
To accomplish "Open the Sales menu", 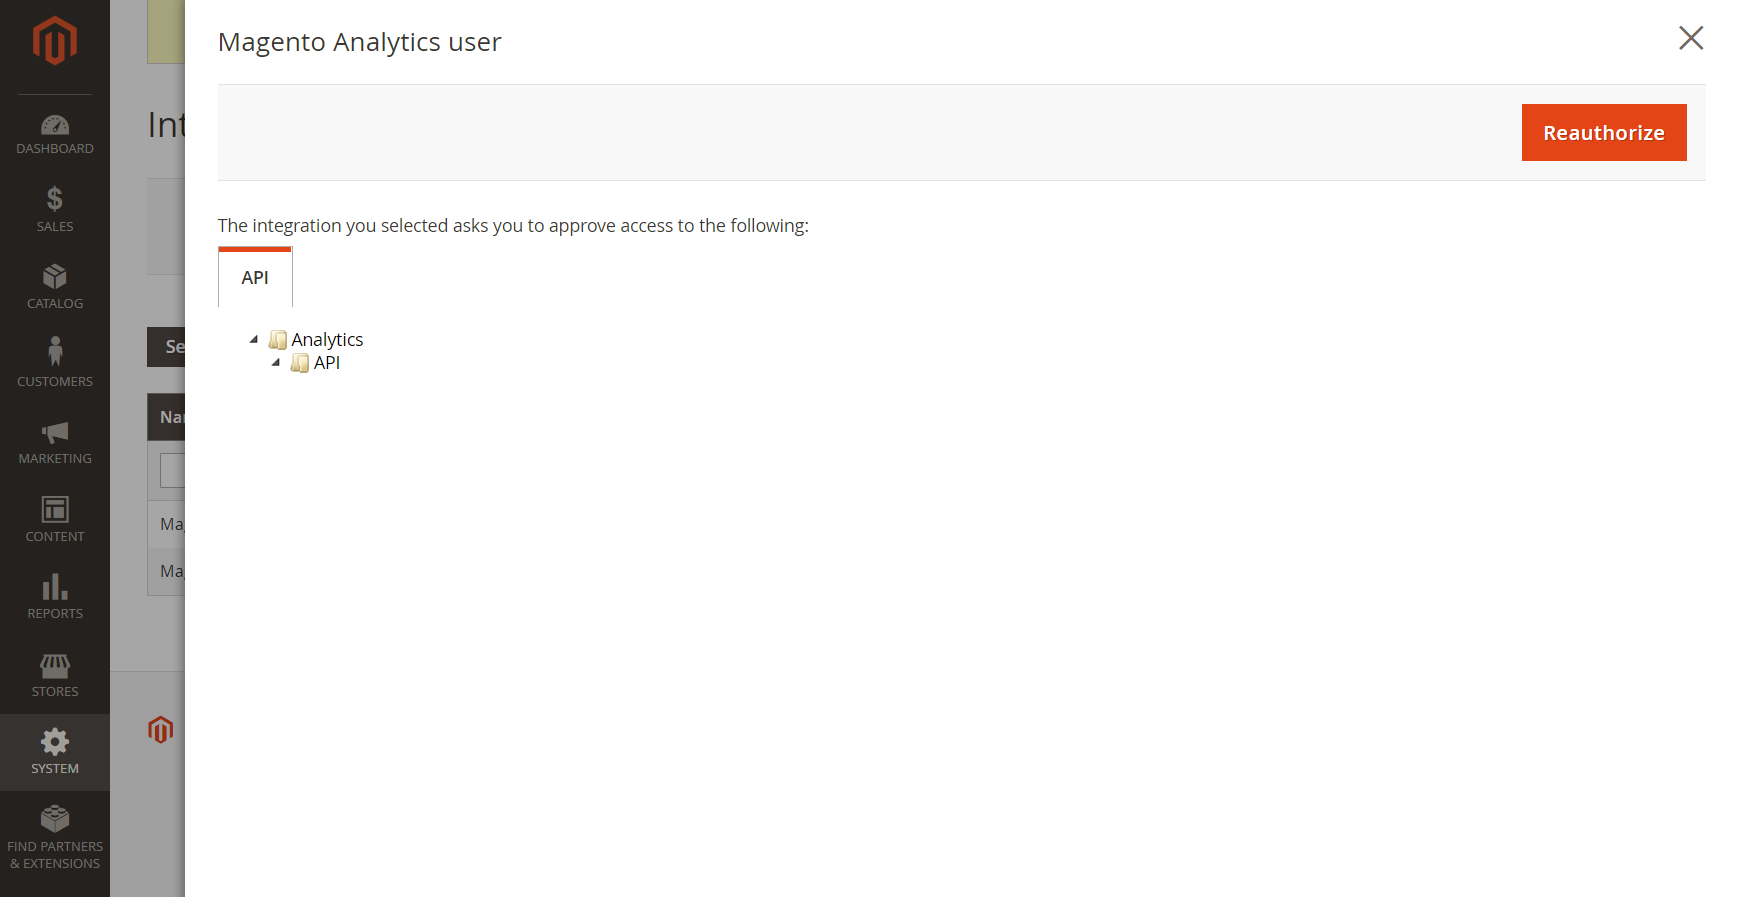I will (55, 211).
